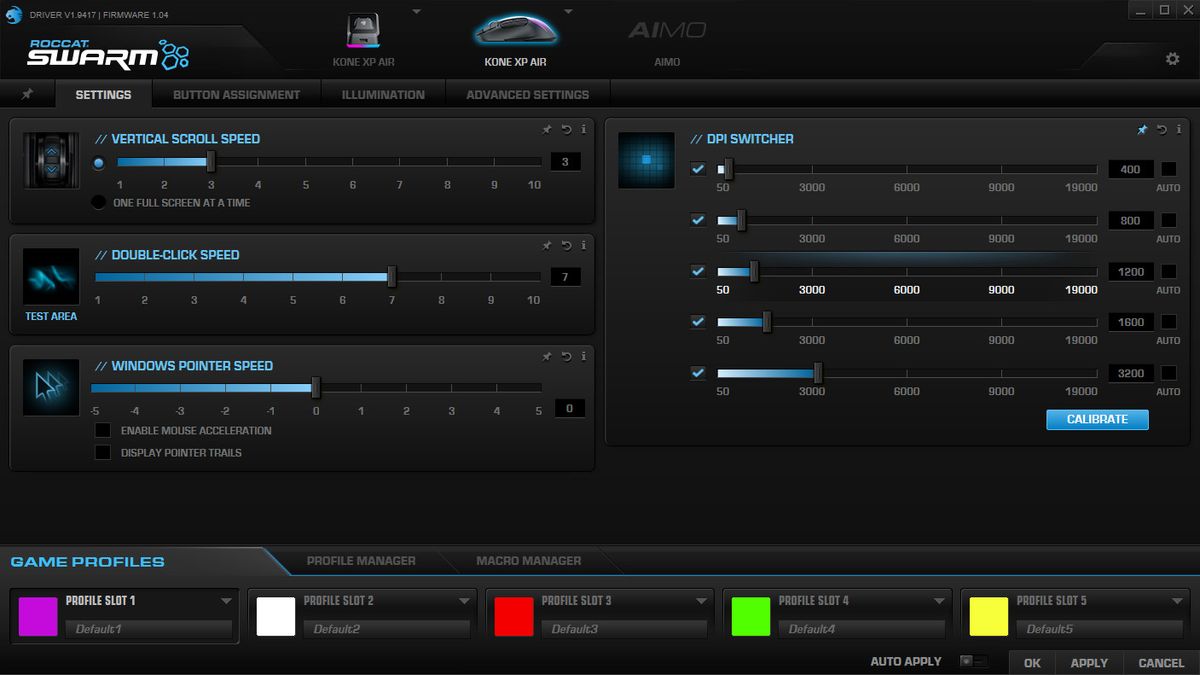The width and height of the screenshot is (1200, 675).
Task: Open the Profile Manager tab
Action: (x=361, y=561)
